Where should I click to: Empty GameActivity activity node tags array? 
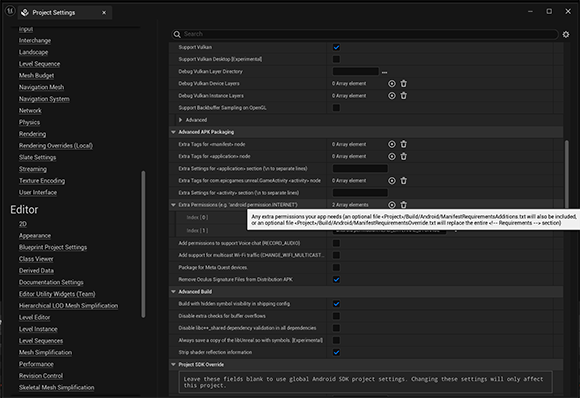click(x=404, y=181)
